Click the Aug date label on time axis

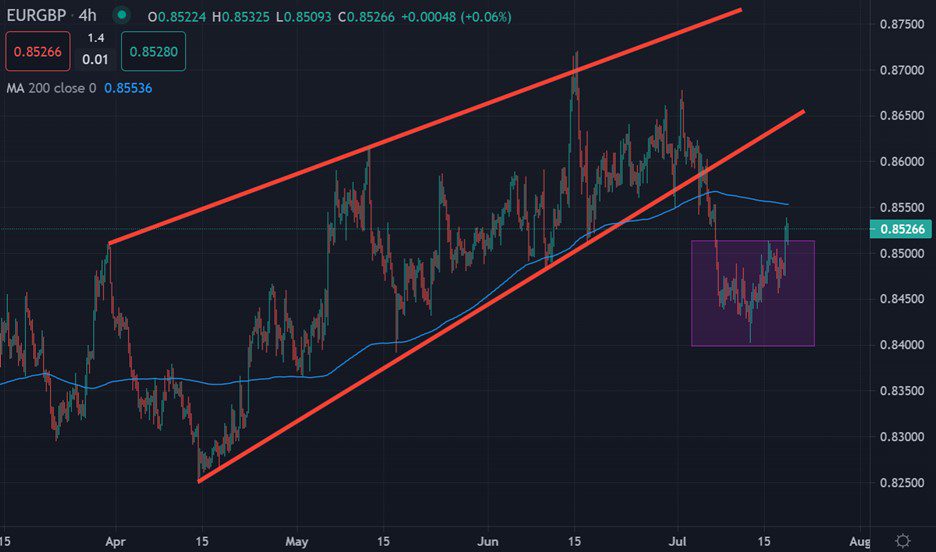(859, 542)
